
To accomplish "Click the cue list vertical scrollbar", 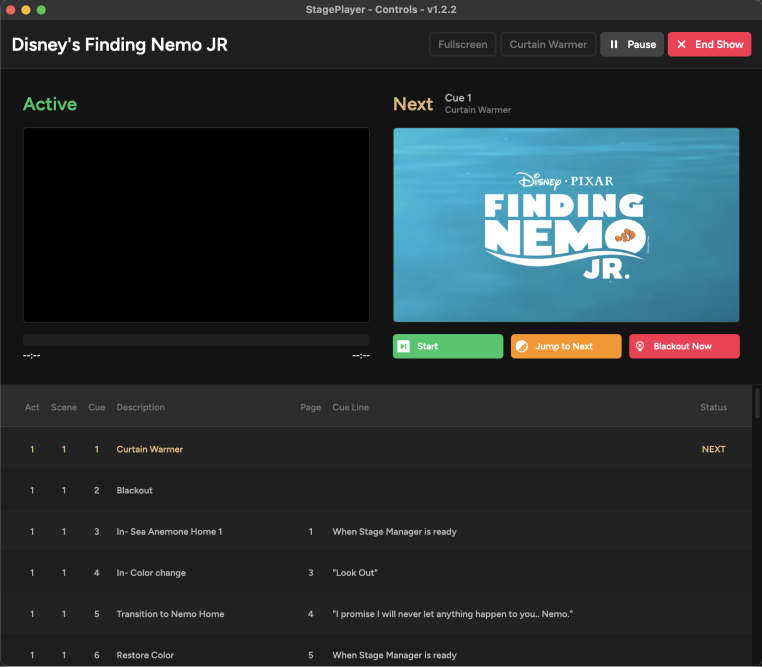I will (x=757, y=402).
